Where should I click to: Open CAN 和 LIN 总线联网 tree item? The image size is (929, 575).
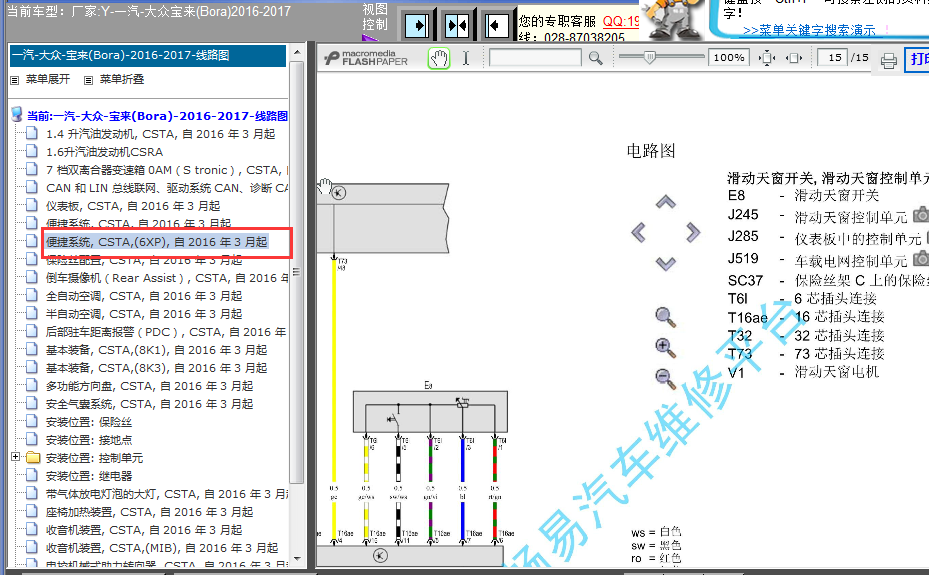tap(166, 188)
